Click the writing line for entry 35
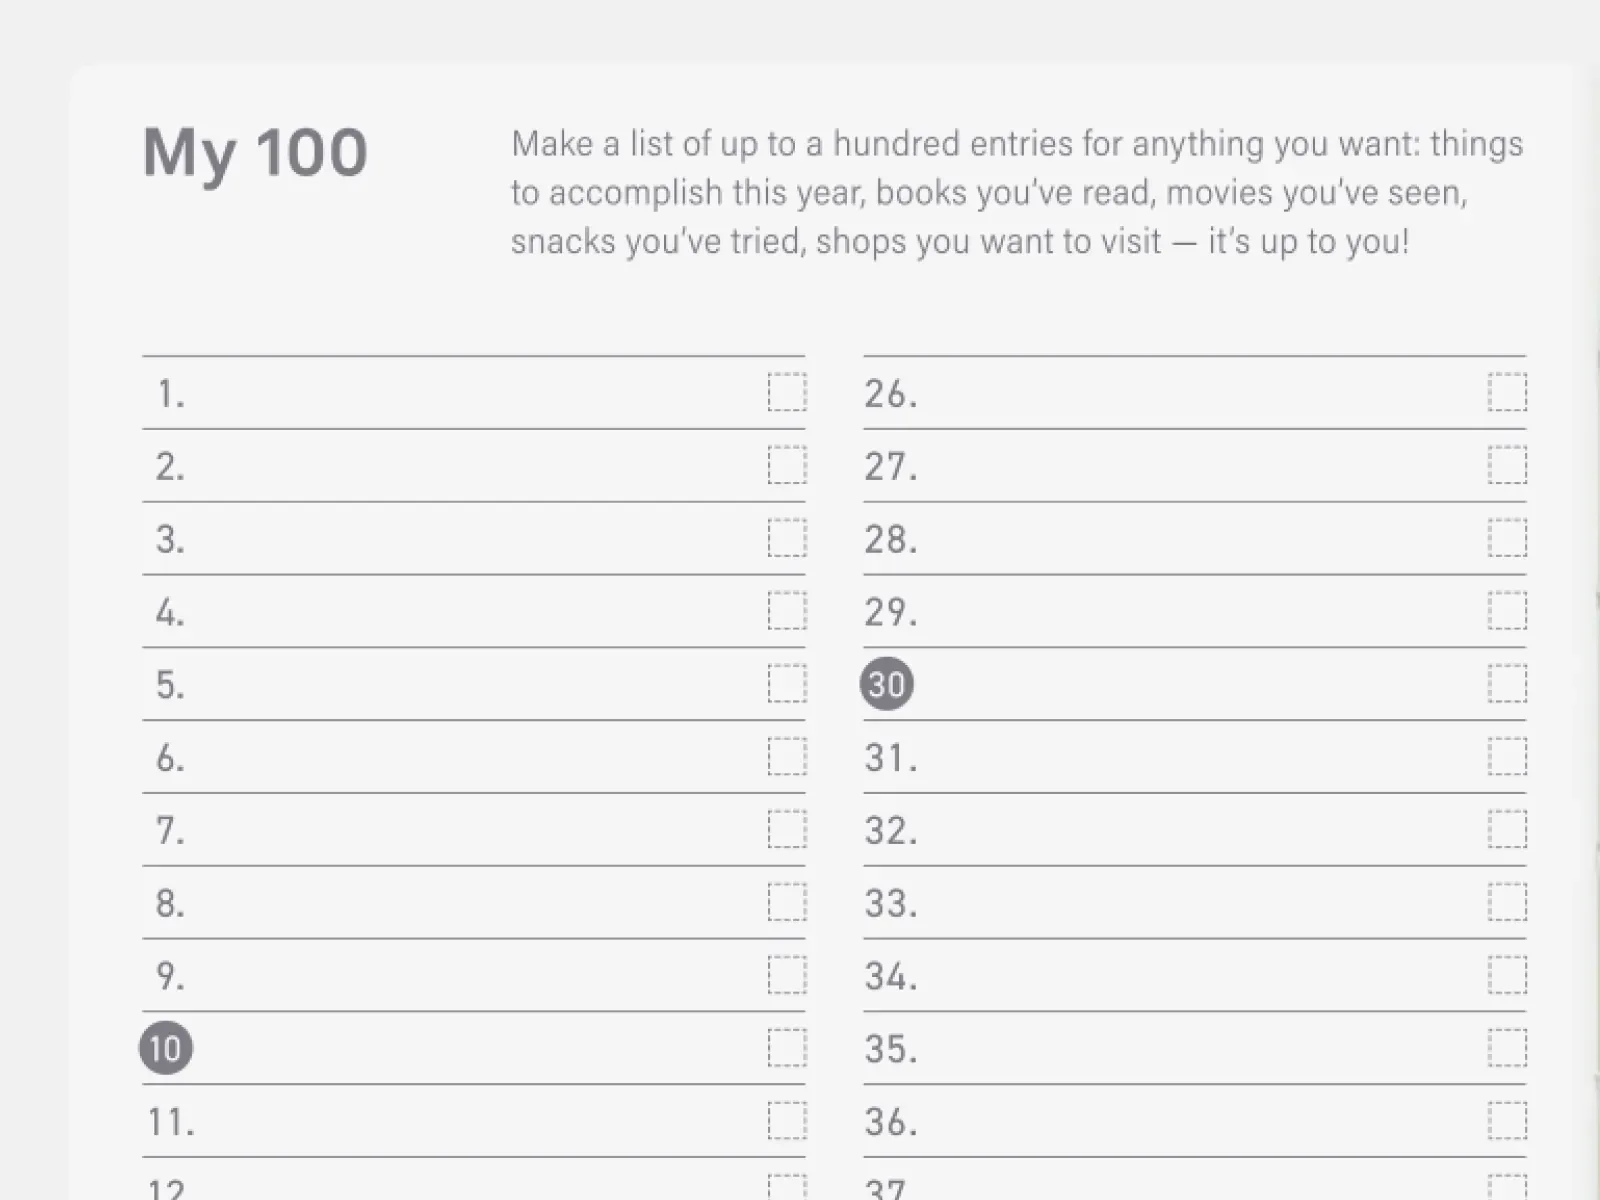Image resolution: width=1600 pixels, height=1200 pixels. (1195, 1048)
